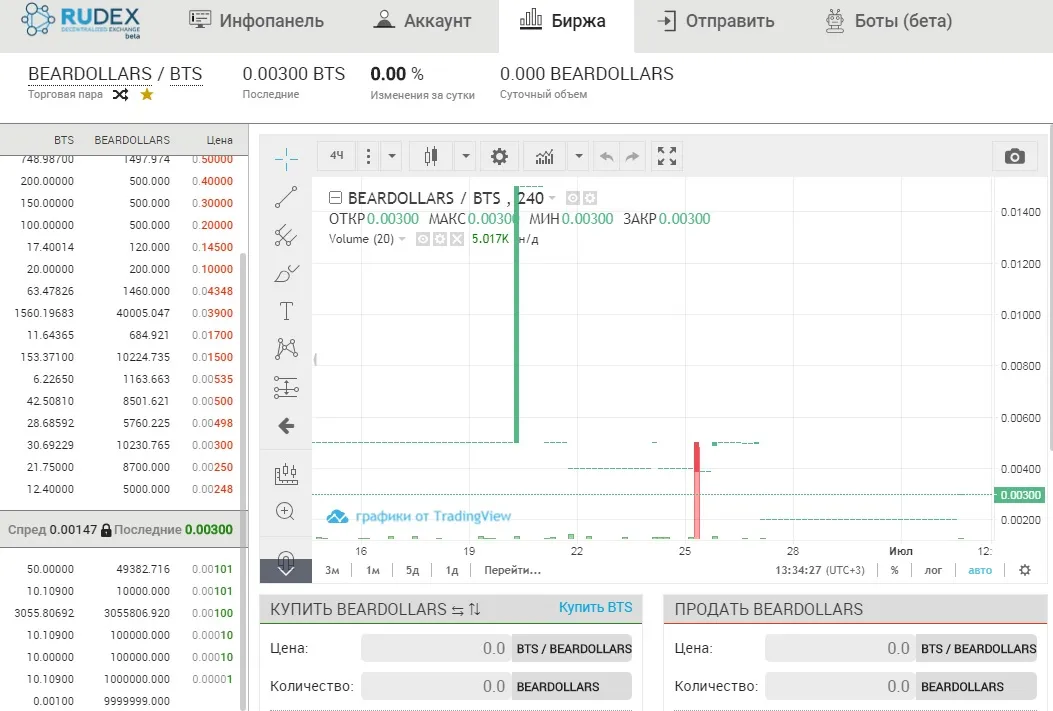This screenshot has width=1053, height=711.
Task: Select the XABCD pattern tool
Action: tap(286, 348)
